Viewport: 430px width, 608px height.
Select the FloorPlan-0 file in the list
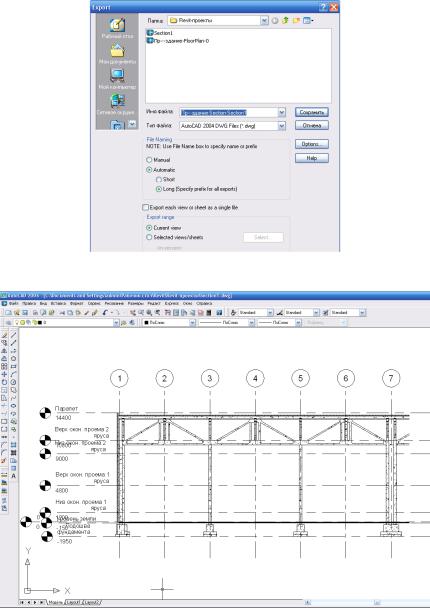click(178, 41)
